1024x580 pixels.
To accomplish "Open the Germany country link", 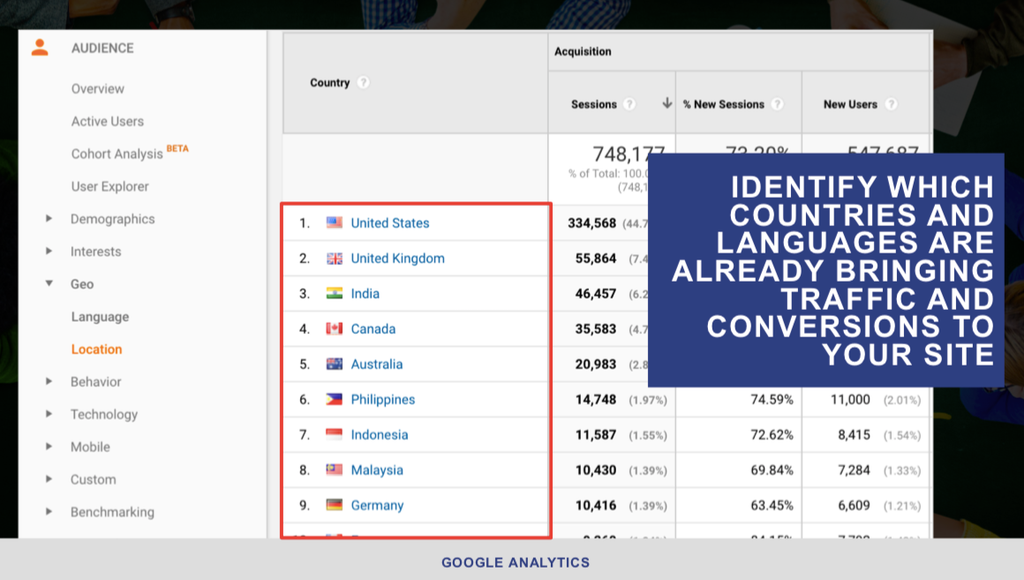I will coord(377,506).
